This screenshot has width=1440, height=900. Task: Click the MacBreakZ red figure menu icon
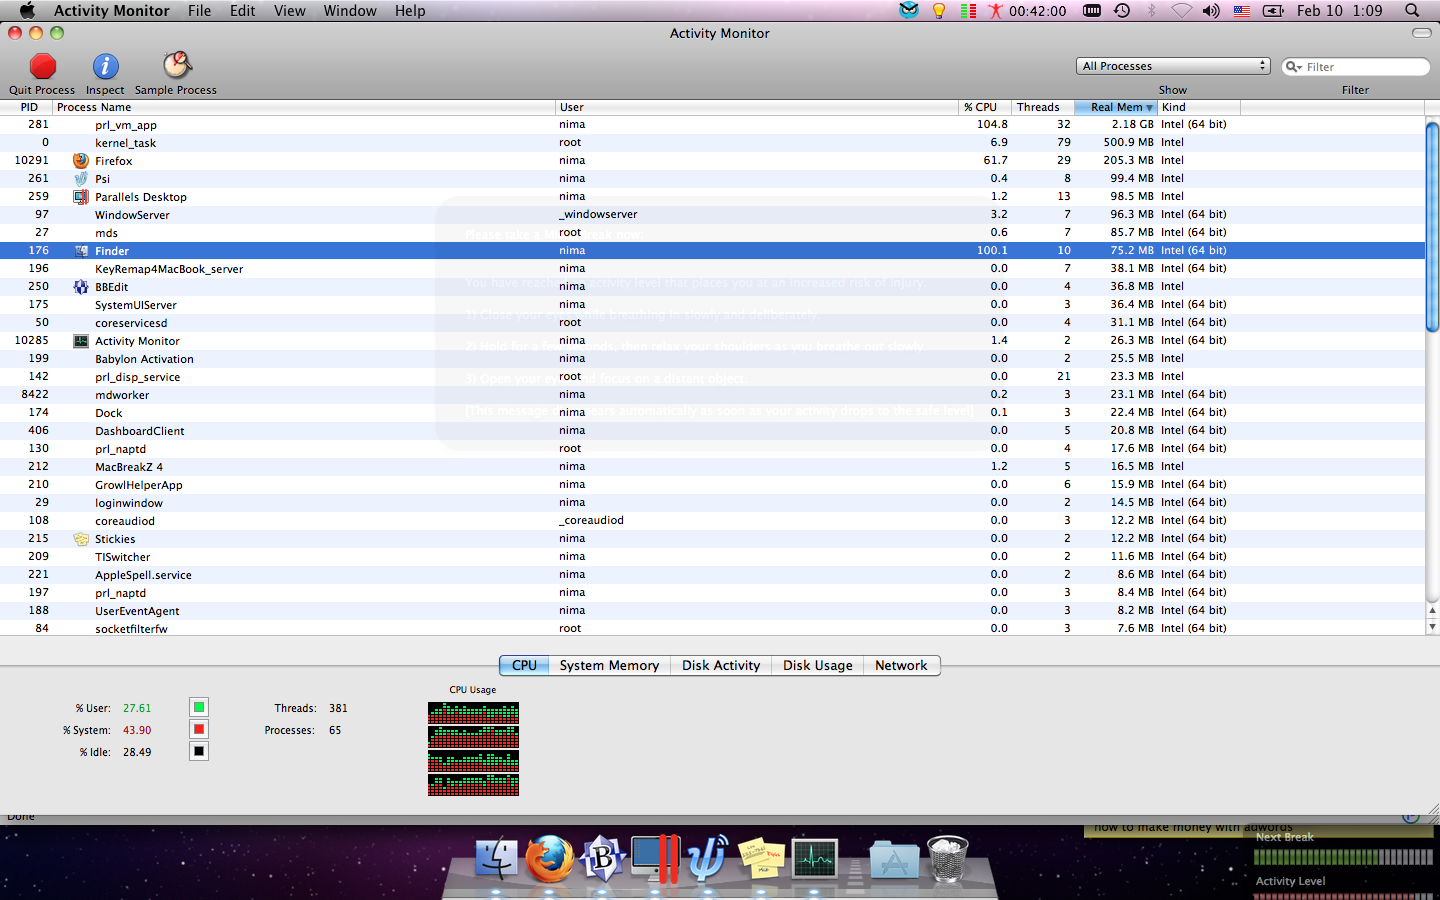(995, 11)
